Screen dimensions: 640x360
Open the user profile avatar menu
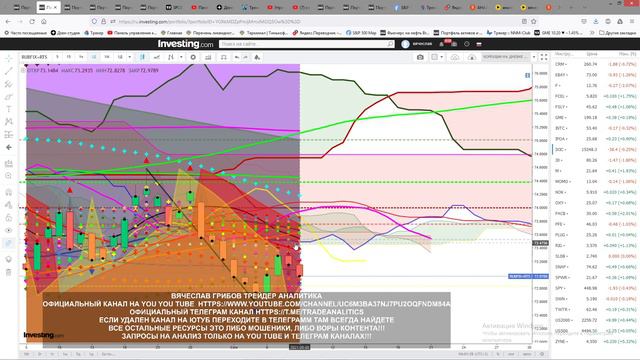pos(405,44)
